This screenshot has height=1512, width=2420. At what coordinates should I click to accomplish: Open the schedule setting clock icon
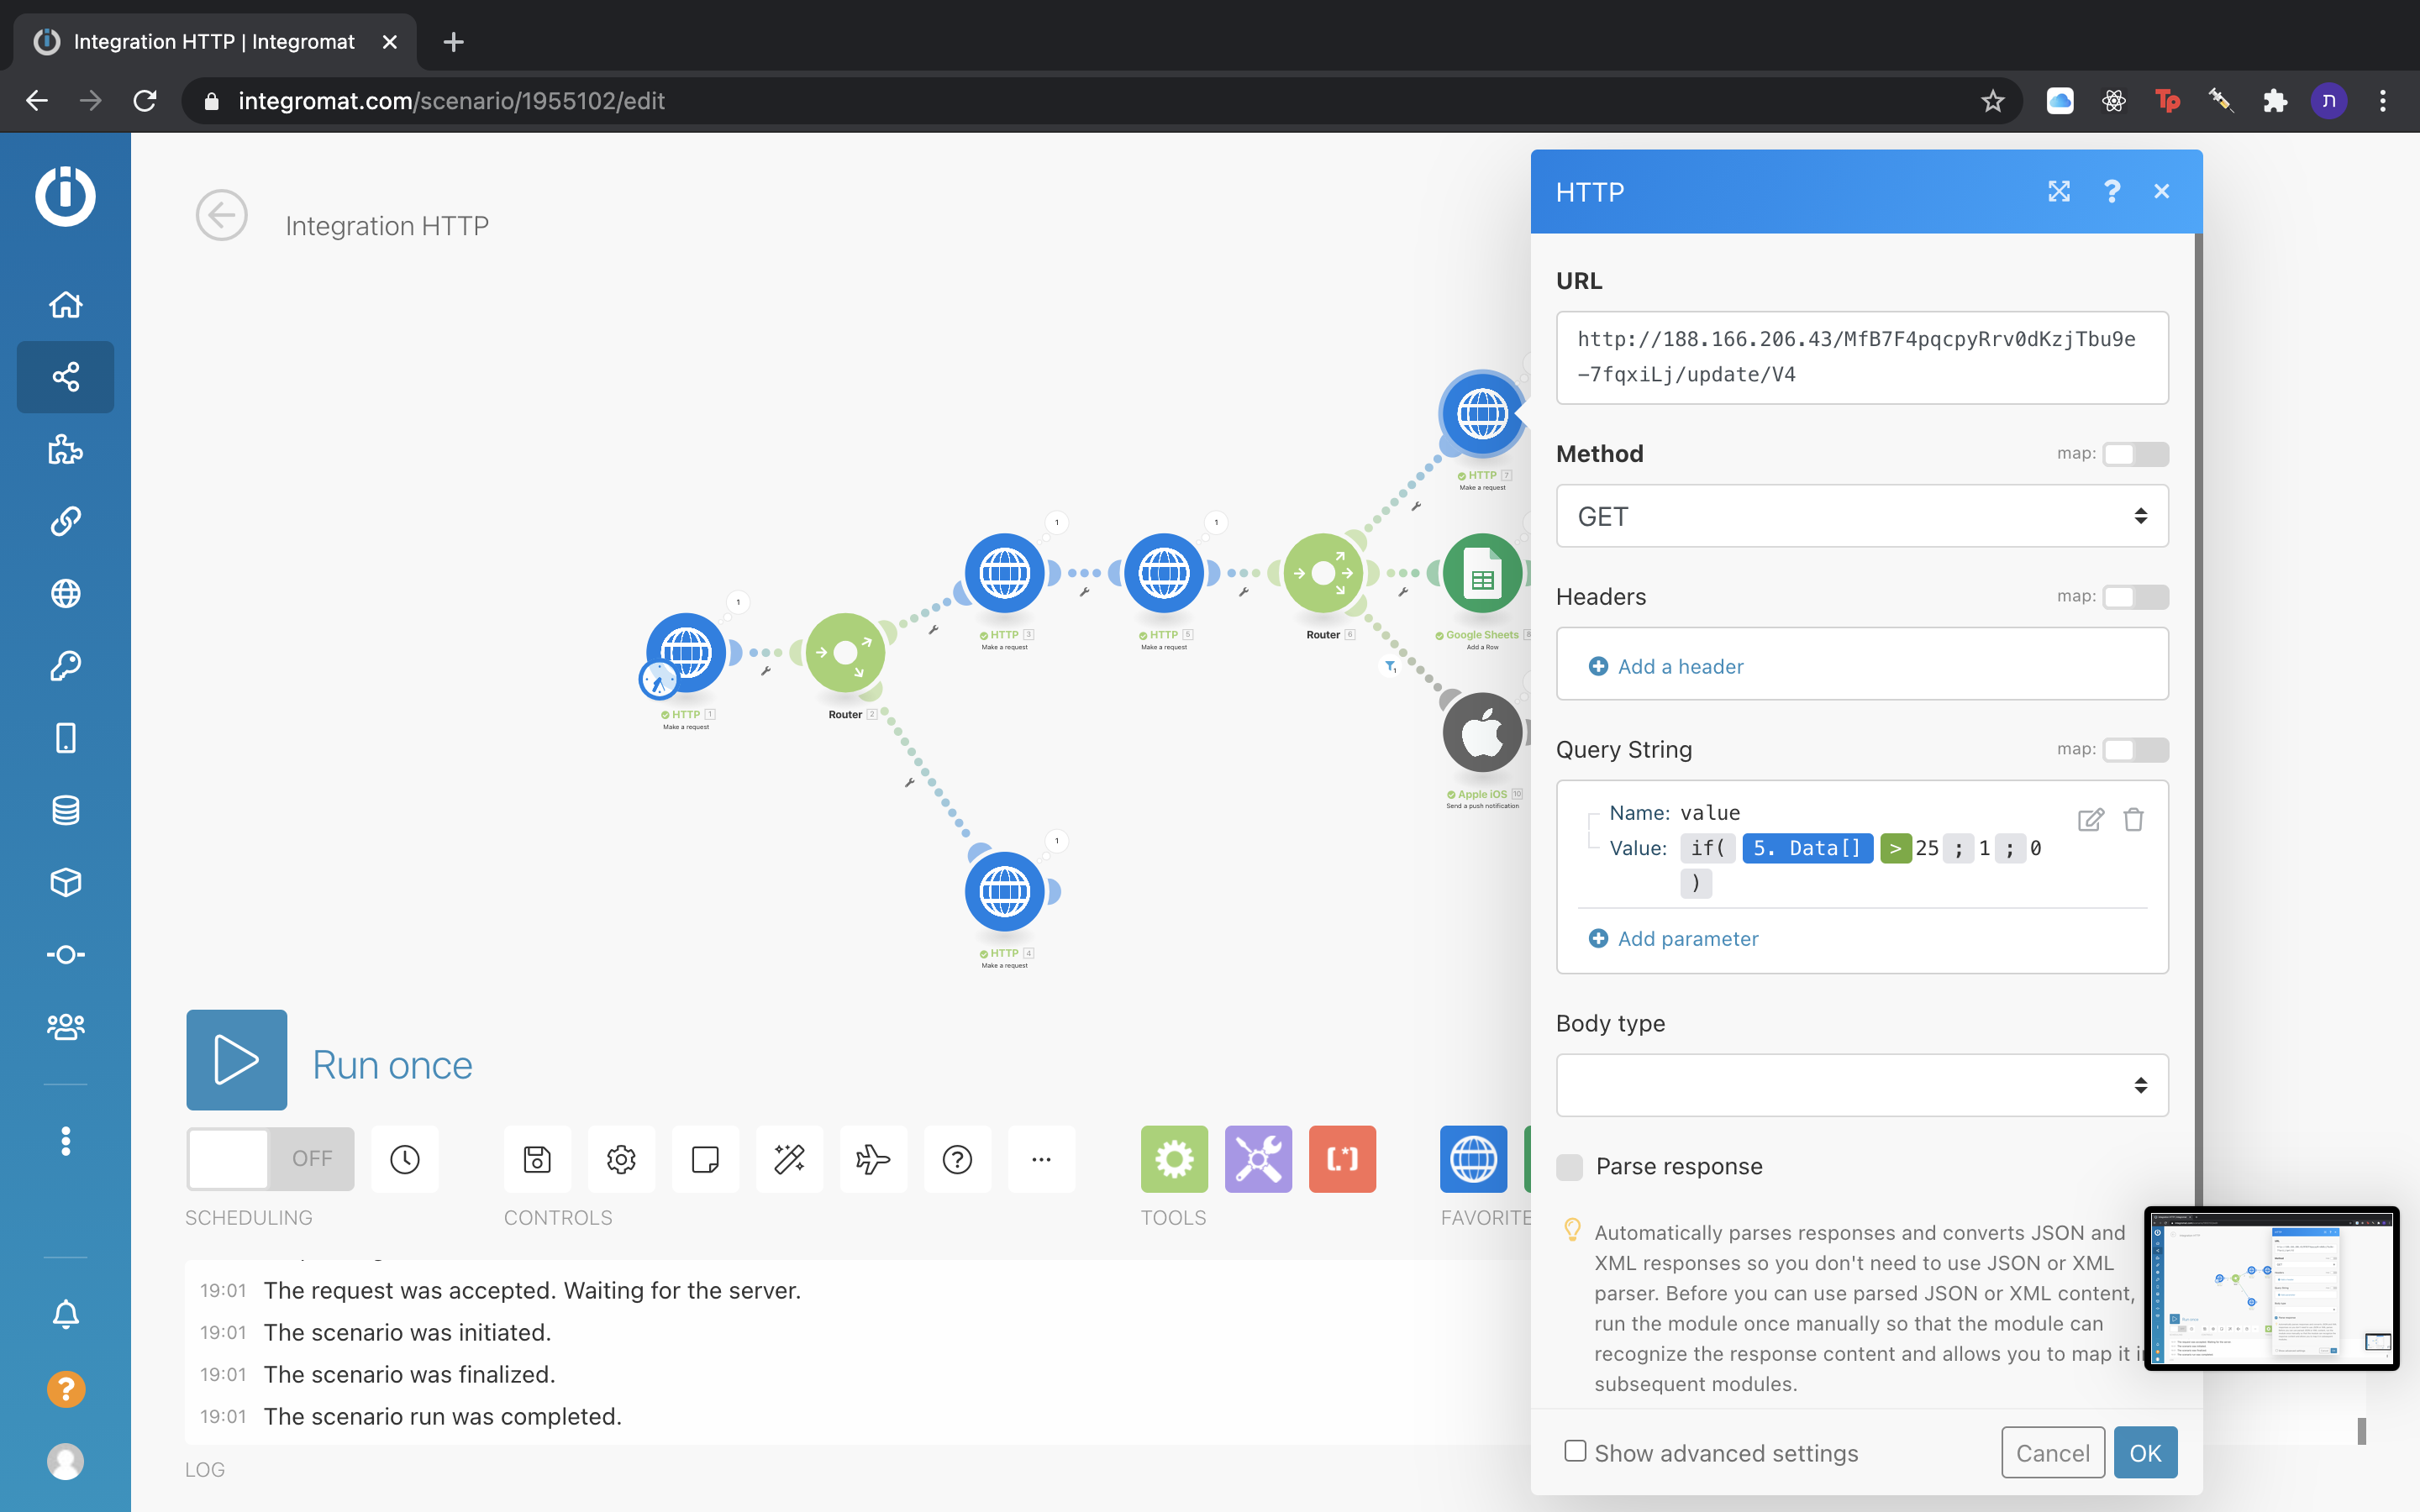405,1159
